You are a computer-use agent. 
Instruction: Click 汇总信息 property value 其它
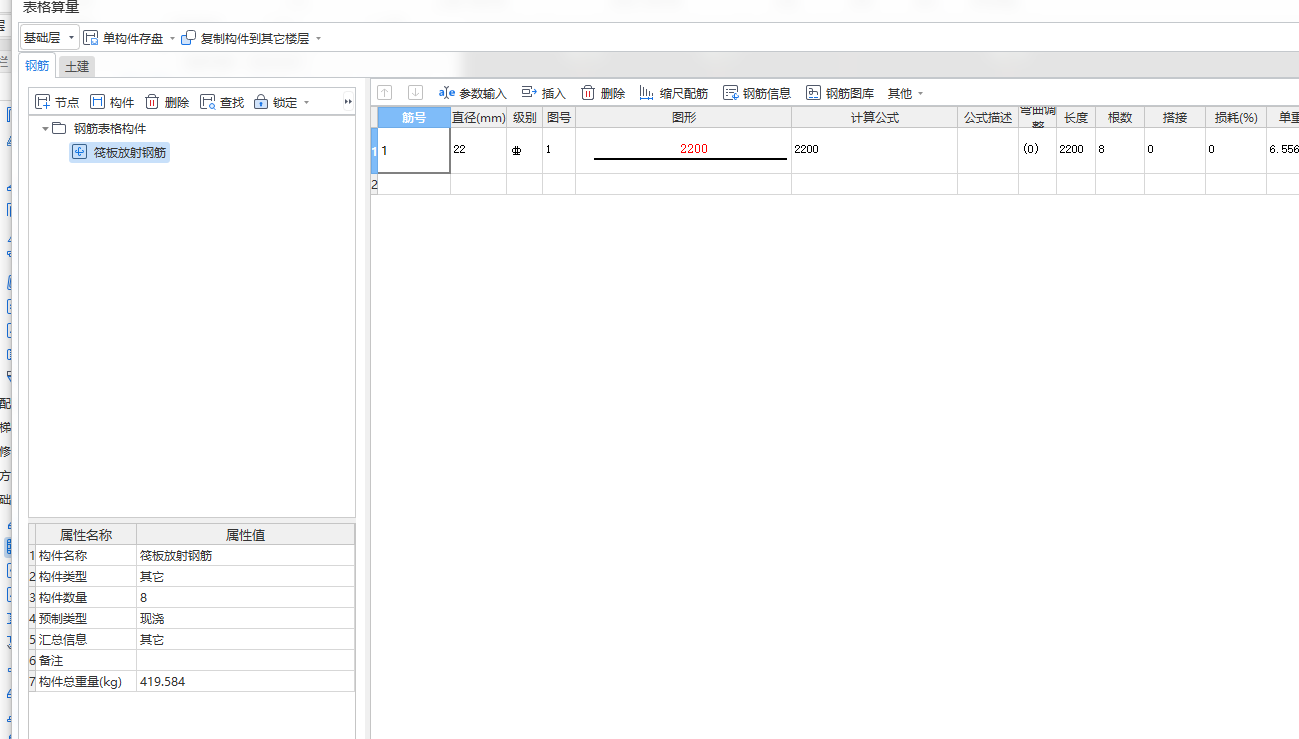point(245,640)
